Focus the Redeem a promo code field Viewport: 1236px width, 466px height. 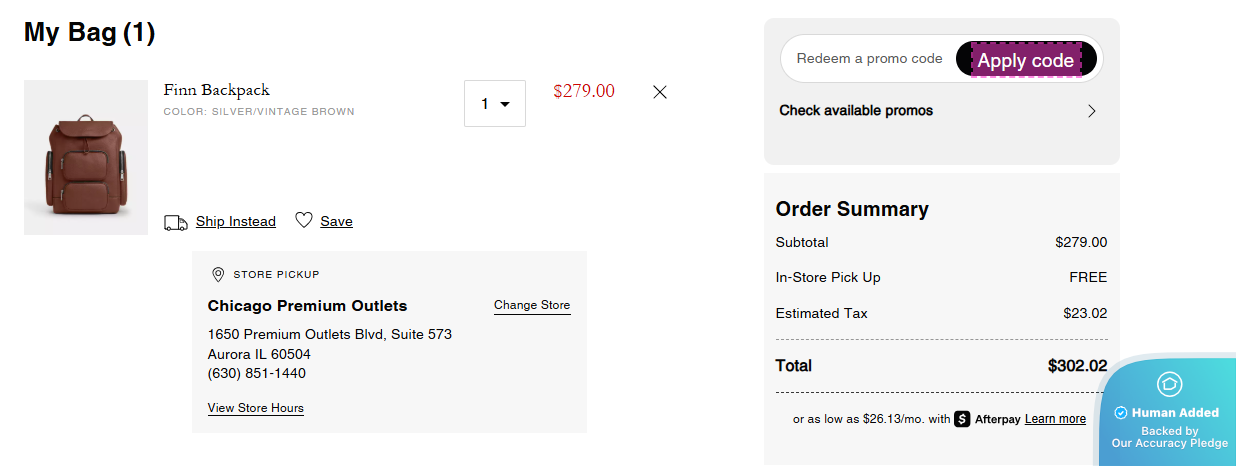coord(868,59)
